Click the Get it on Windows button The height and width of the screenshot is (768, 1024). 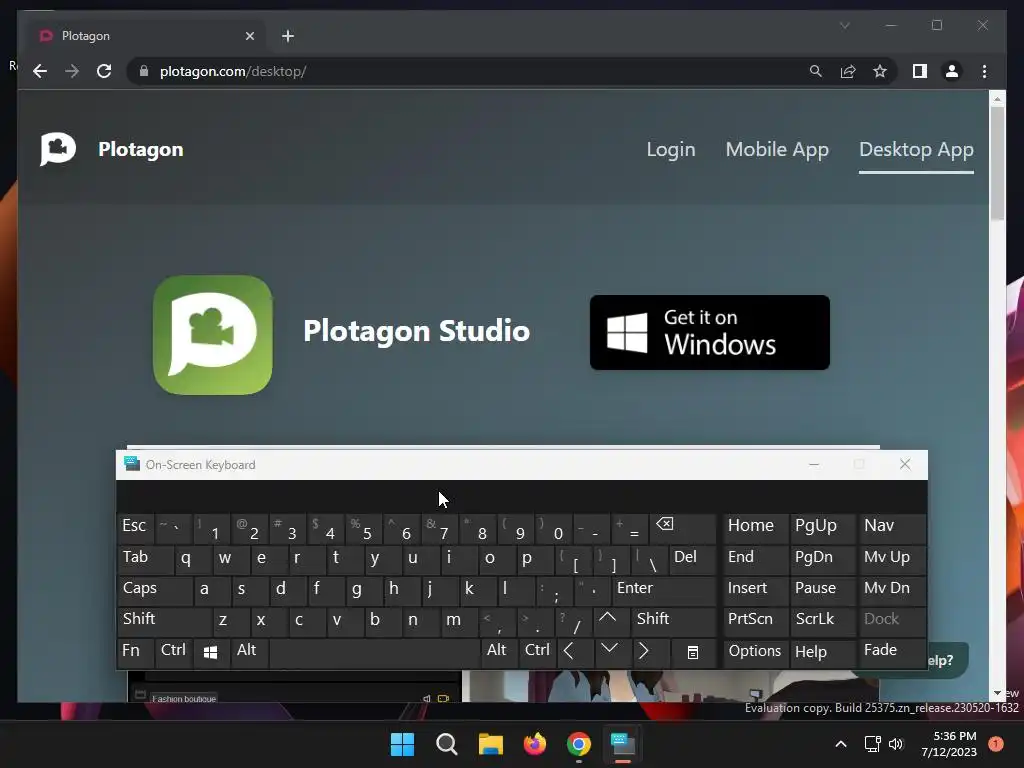(x=709, y=332)
